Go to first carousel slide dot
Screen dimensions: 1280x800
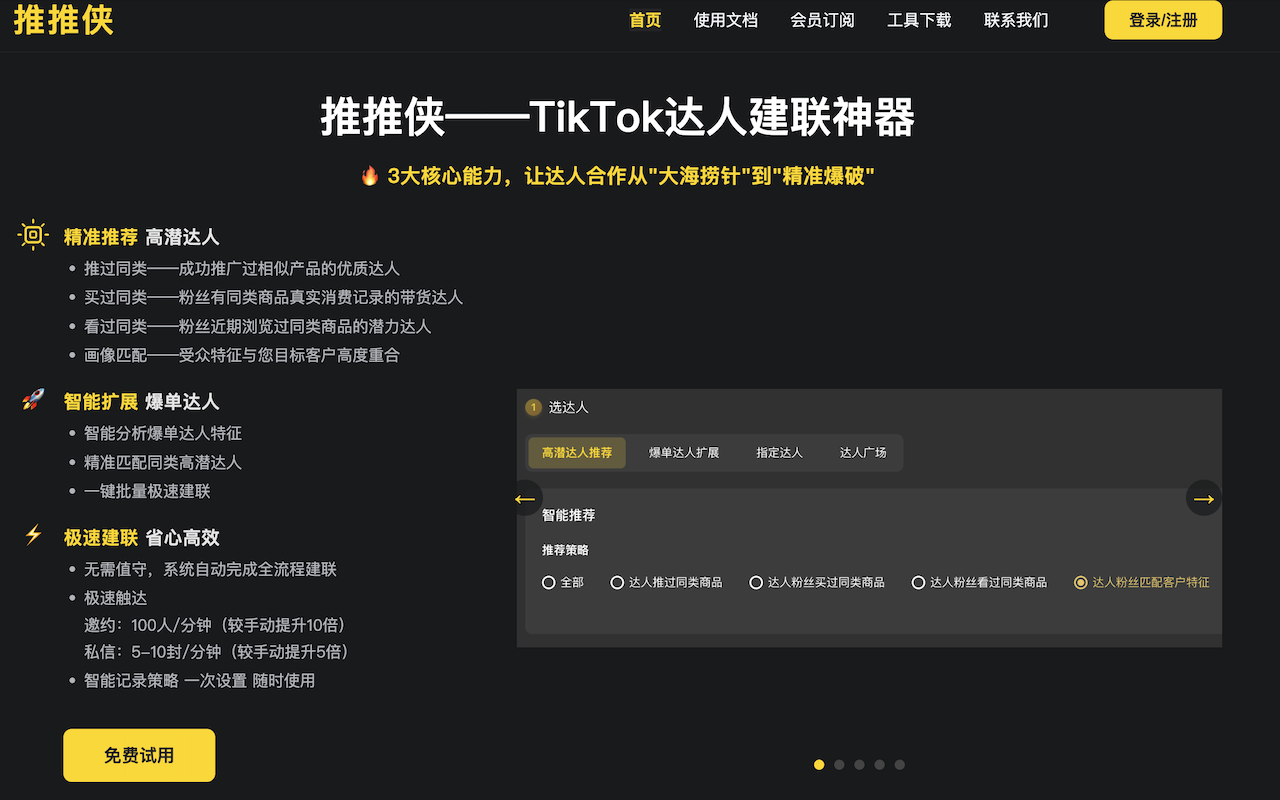click(819, 765)
